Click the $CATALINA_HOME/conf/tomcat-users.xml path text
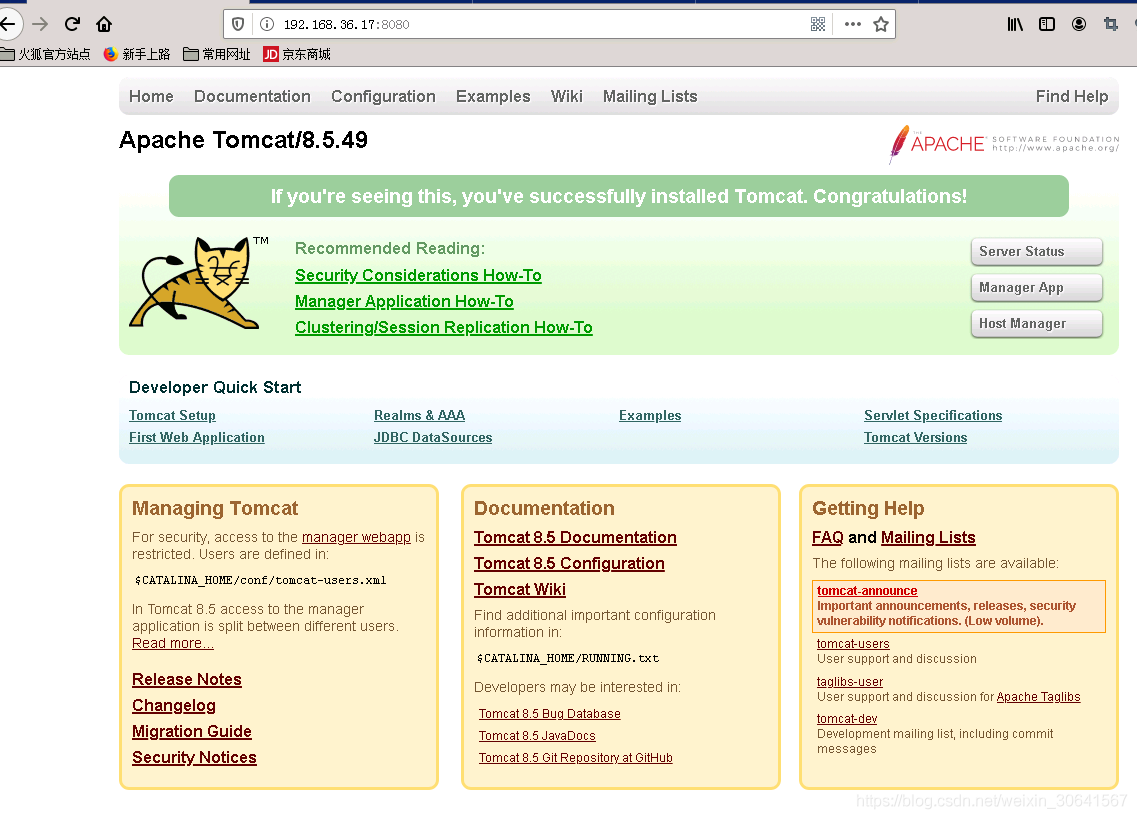1137x819 pixels. coord(260,580)
